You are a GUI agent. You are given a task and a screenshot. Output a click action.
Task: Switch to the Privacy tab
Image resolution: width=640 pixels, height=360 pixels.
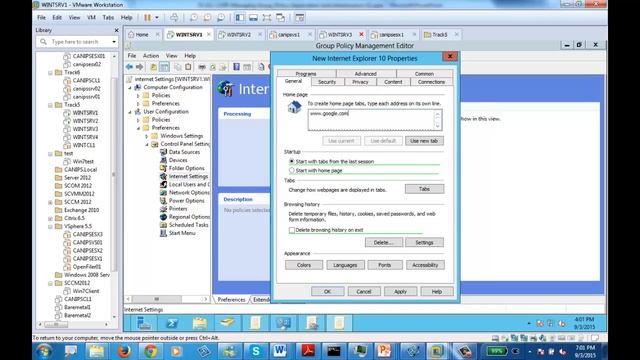[360, 82]
